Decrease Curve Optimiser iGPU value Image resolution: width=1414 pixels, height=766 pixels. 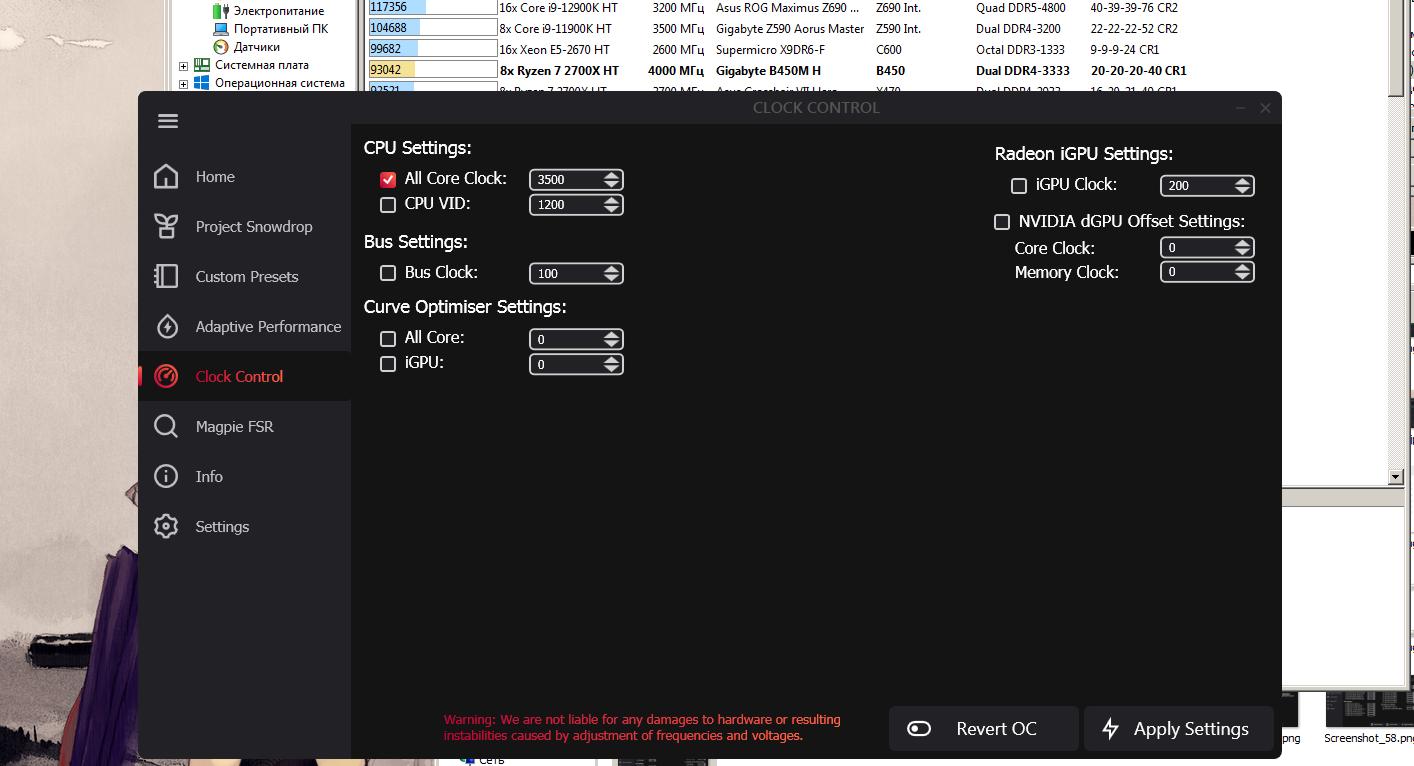[x=611, y=369]
